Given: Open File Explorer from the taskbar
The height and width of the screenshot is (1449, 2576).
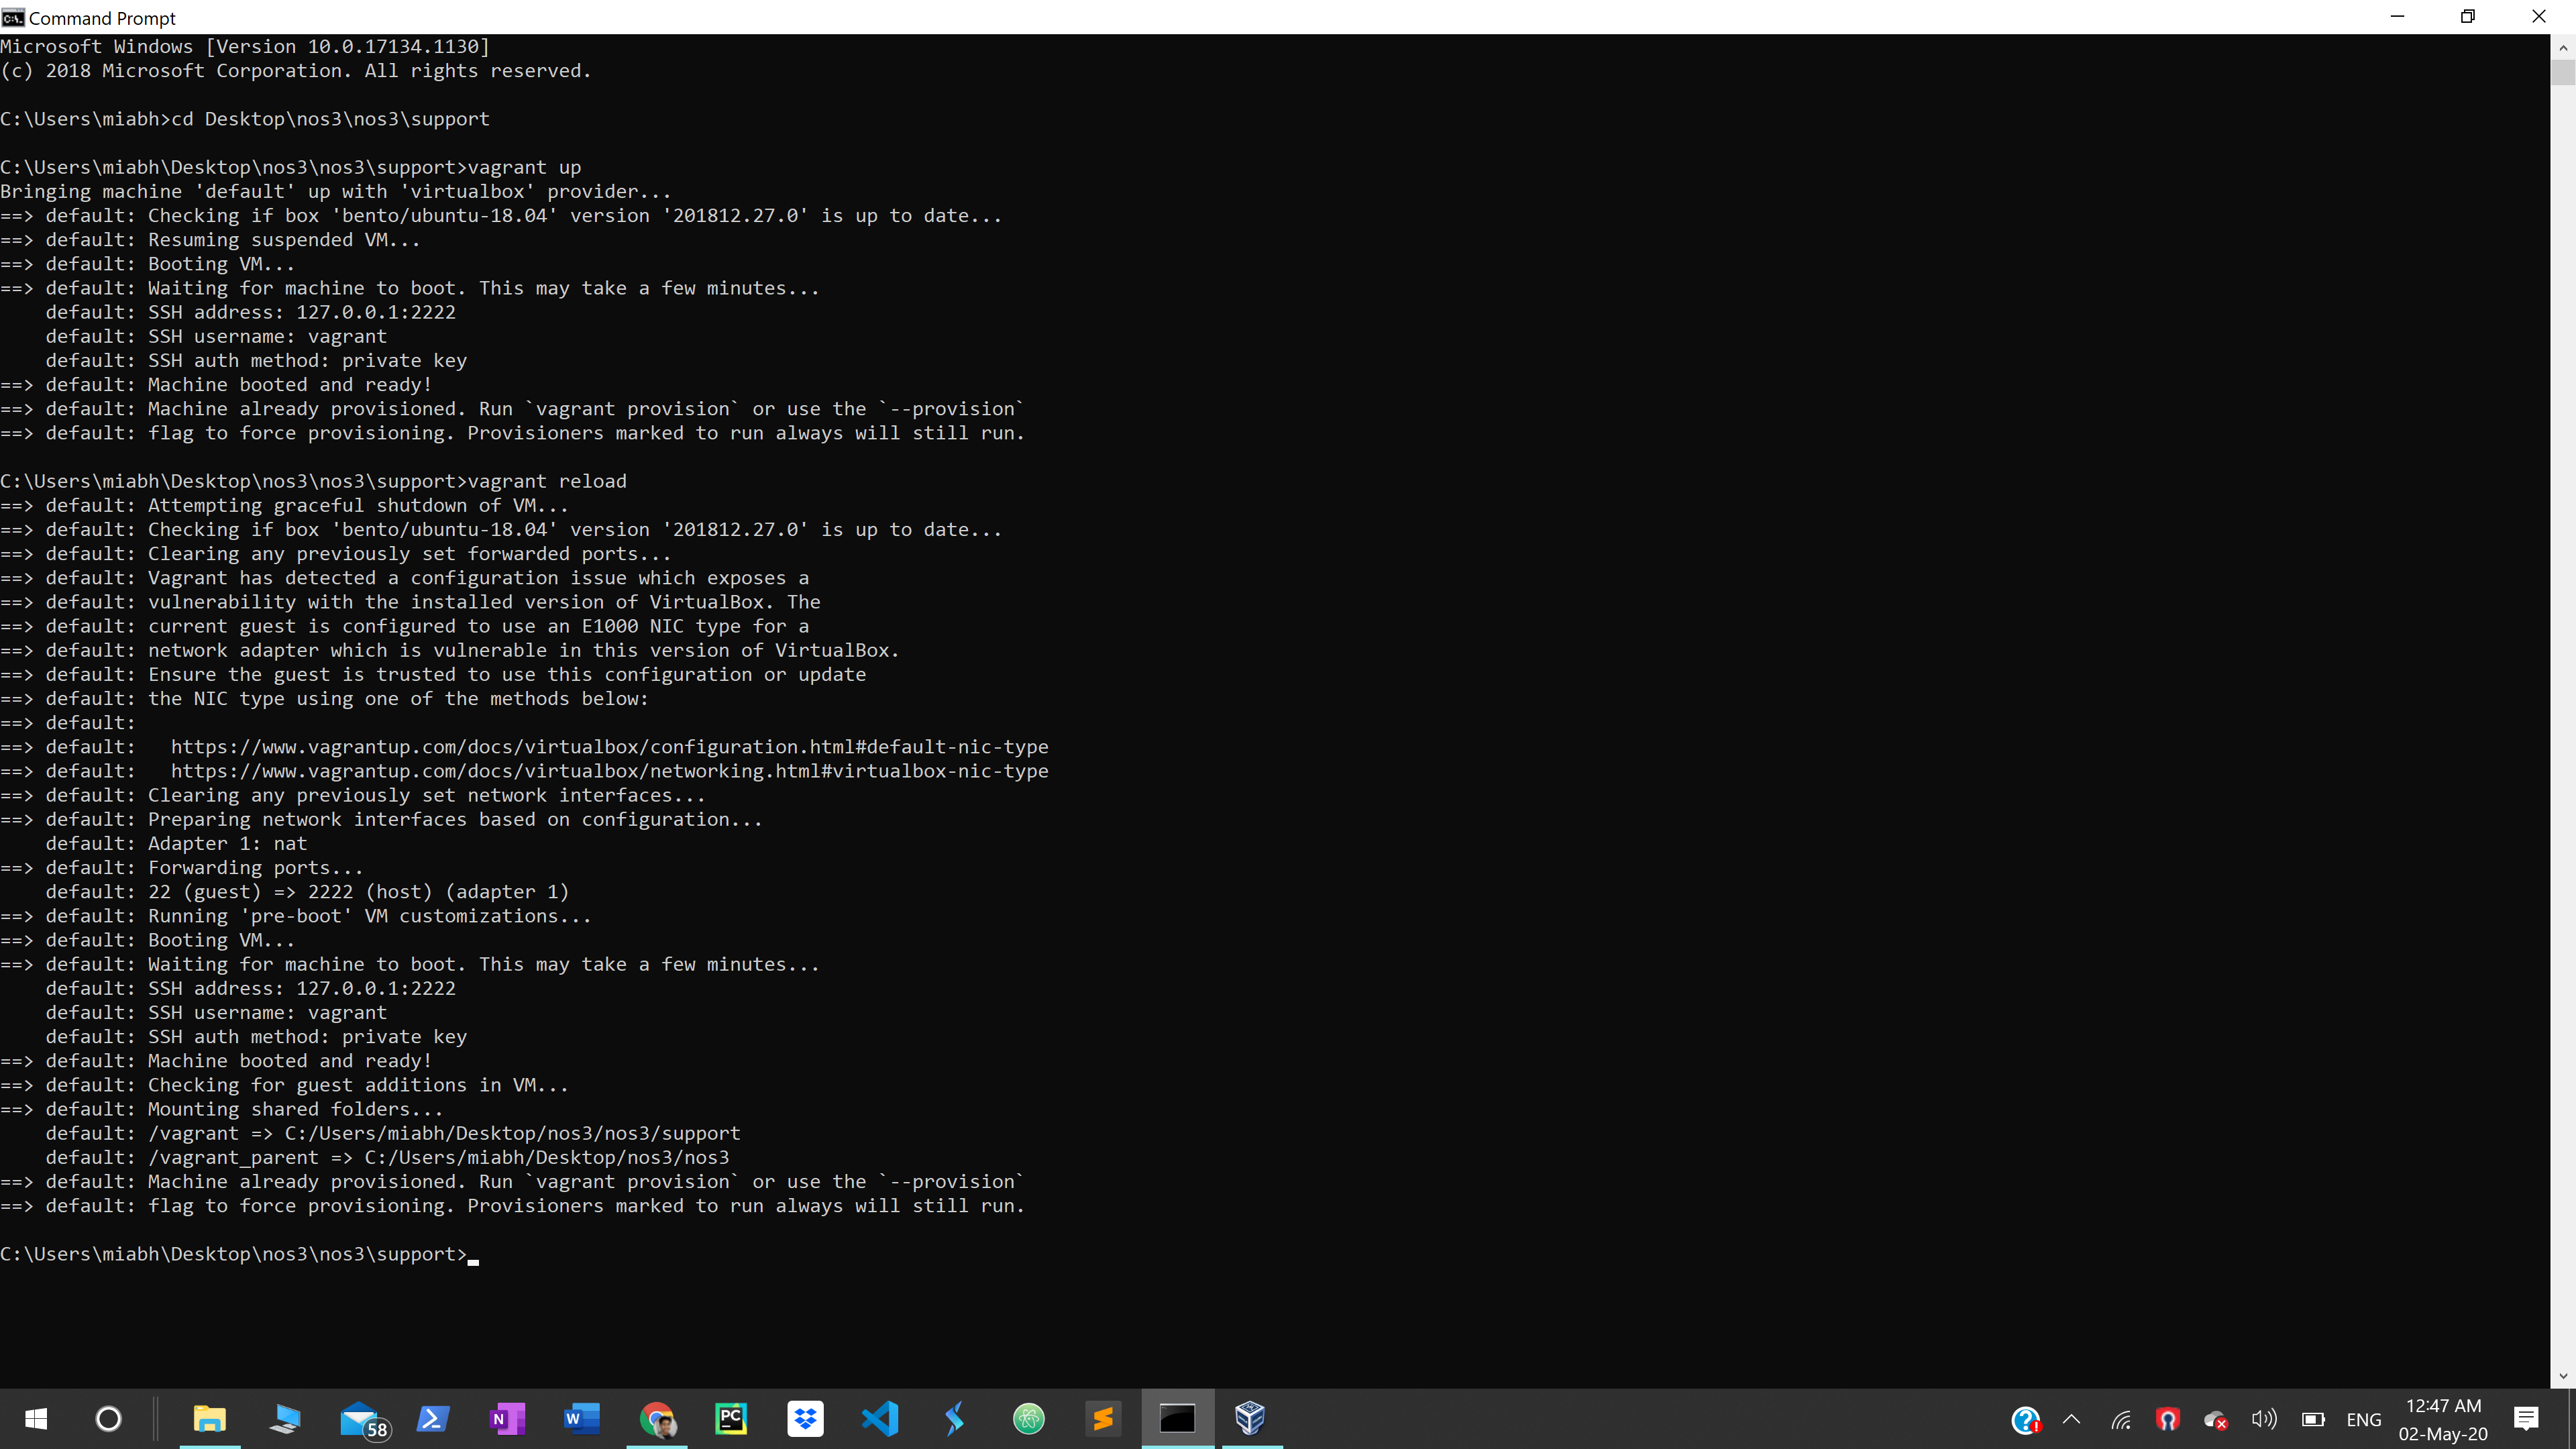Looking at the screenshot, I should (209, 1418).
